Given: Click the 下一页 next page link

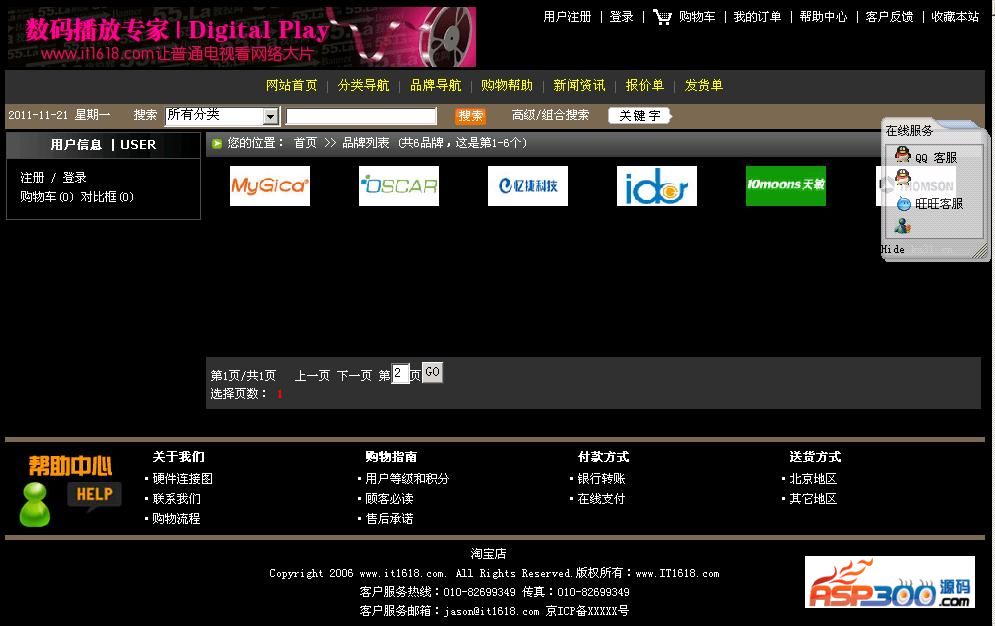Looking at the screenshot, I should tap(354, 375).
